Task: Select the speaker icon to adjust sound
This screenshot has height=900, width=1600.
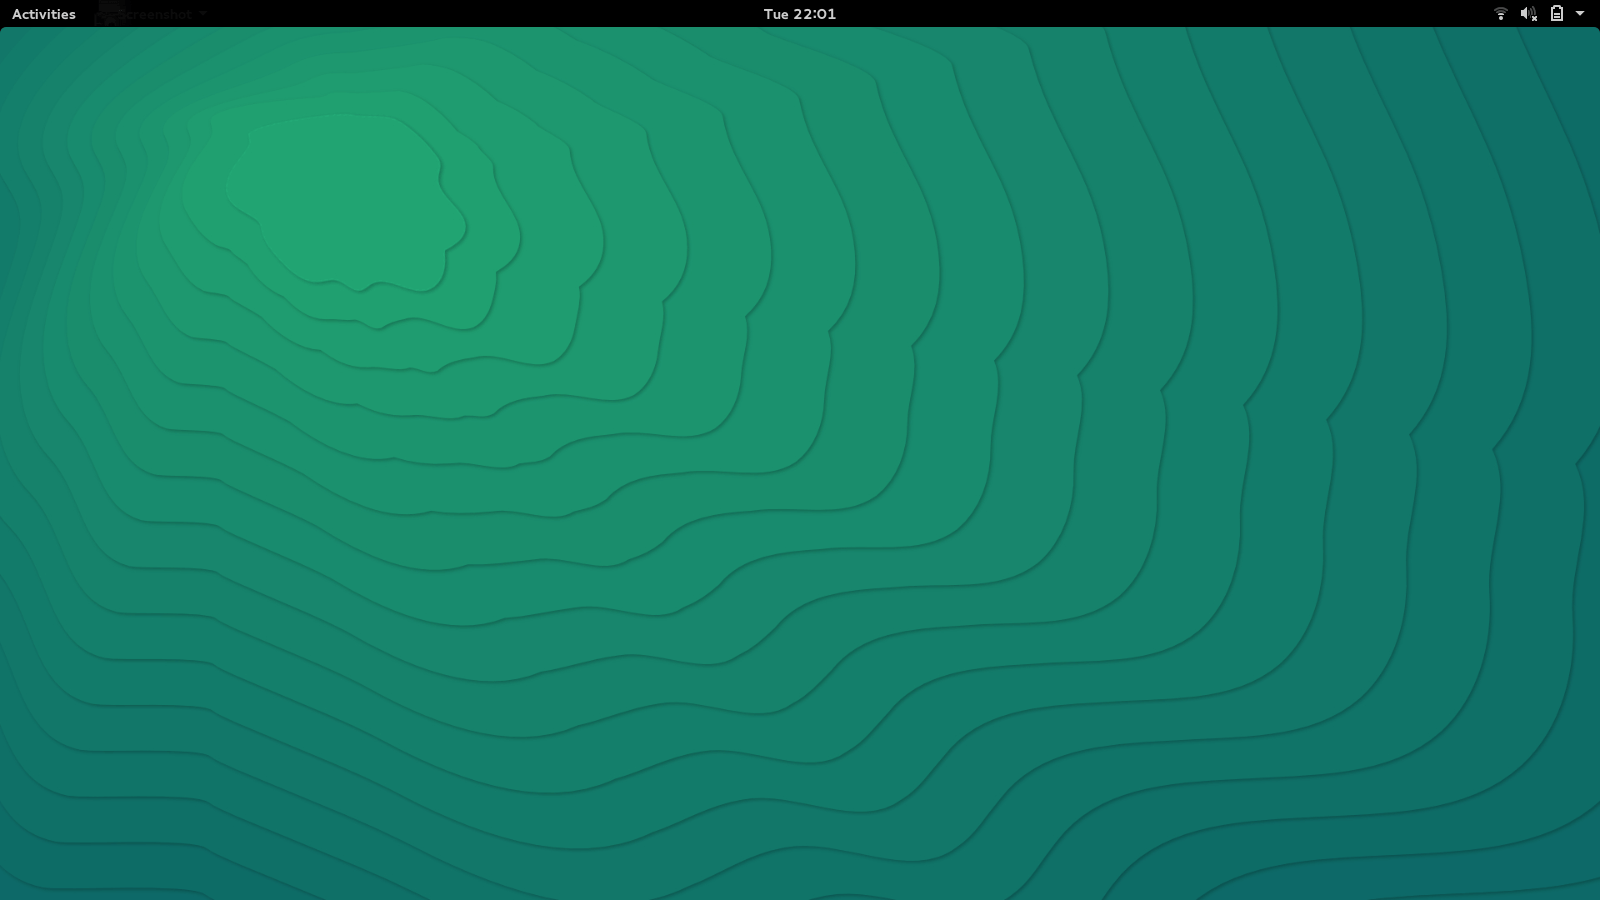Action: [x=1526, y=14]
